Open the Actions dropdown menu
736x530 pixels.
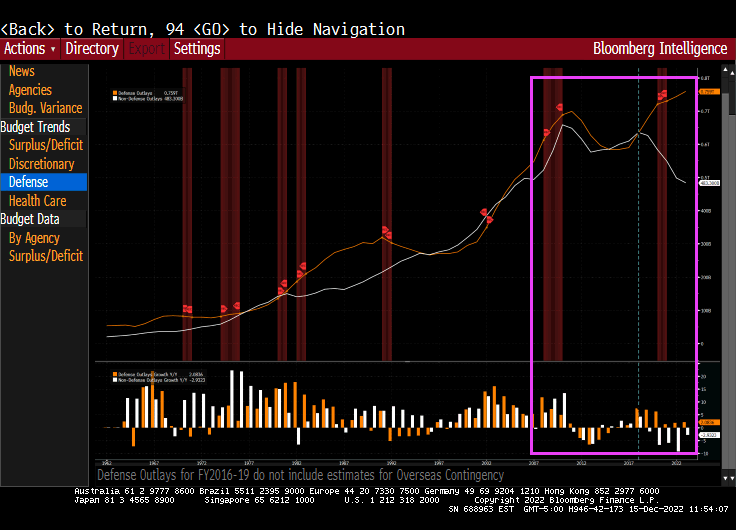click(x=30, y=48)
